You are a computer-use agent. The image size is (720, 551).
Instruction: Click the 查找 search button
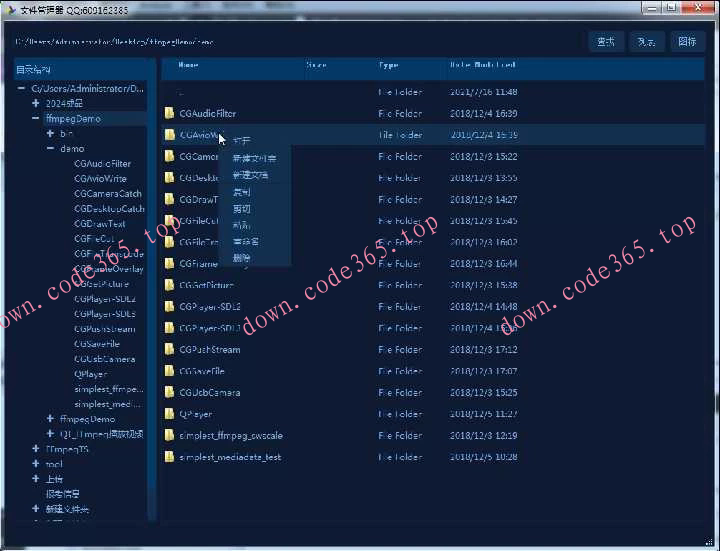point(606,42)
